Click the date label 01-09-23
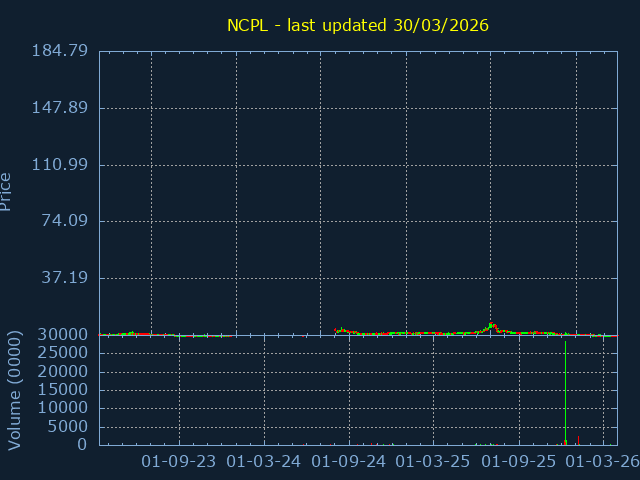This screenshot has height=480, width=640. point(178,462)
